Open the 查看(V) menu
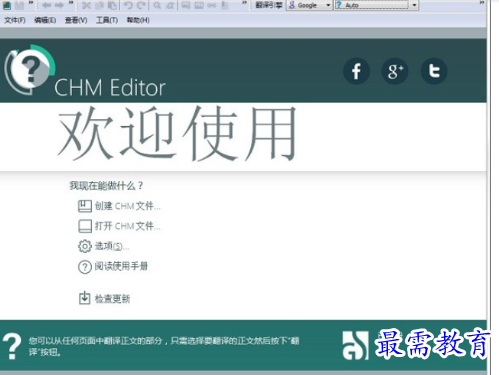The width and height of the screenshot is (499, 375). click(76, 20)
